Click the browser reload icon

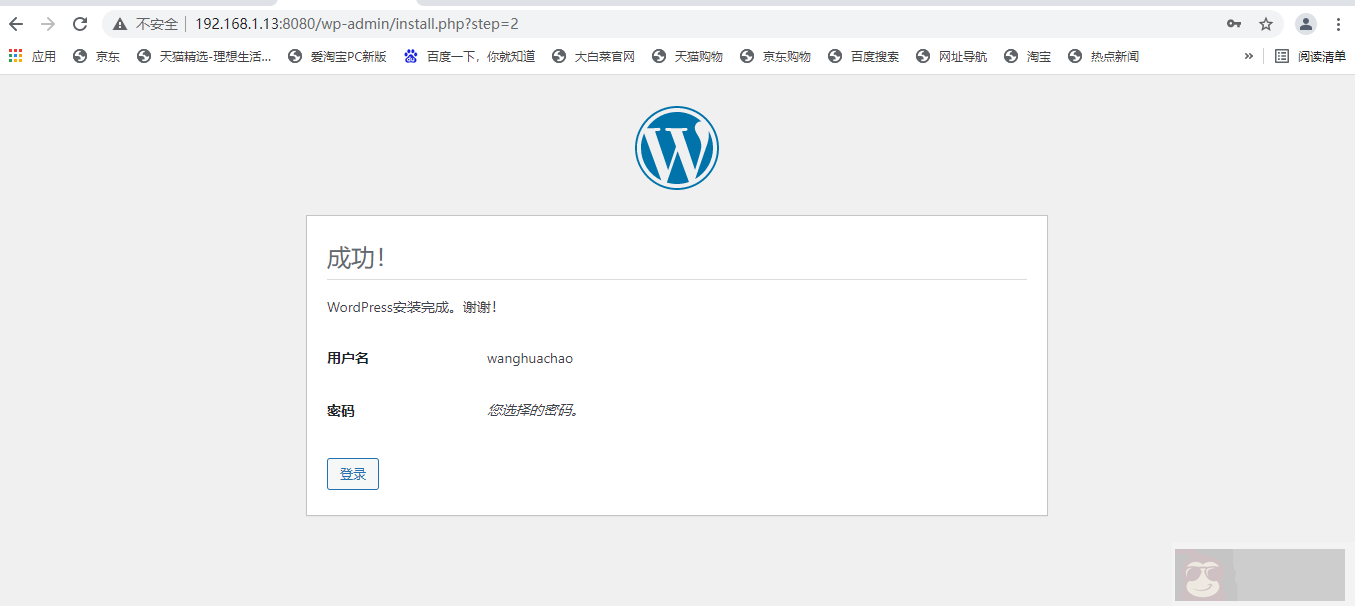coord(79,22)
